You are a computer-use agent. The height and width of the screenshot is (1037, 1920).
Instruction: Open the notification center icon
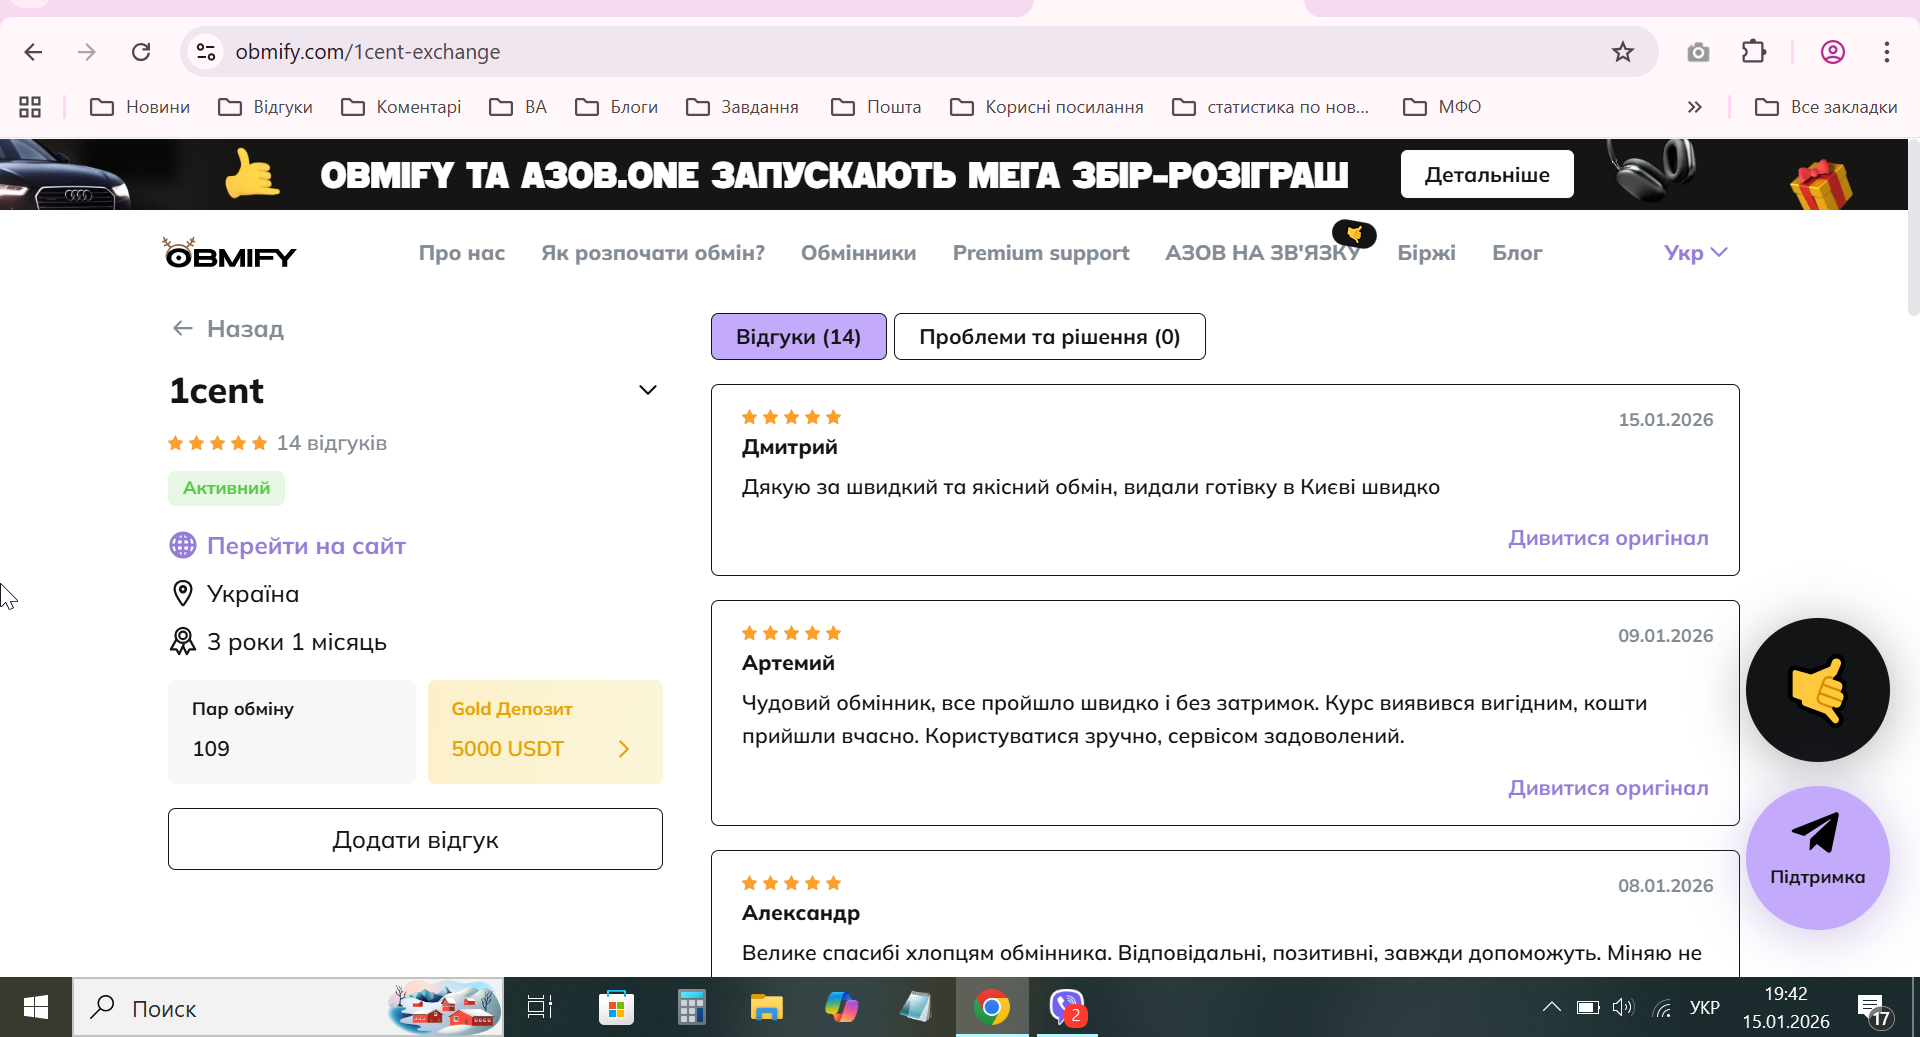tap(1873, 1008)
